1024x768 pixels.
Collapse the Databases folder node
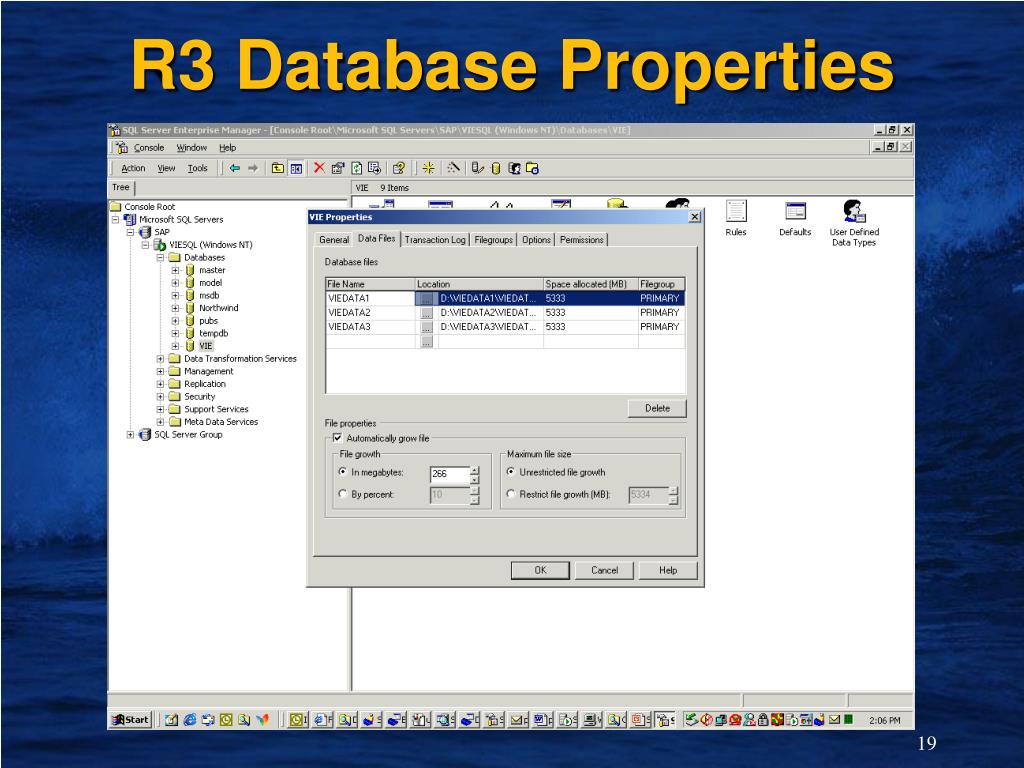[x=160, y=257]
